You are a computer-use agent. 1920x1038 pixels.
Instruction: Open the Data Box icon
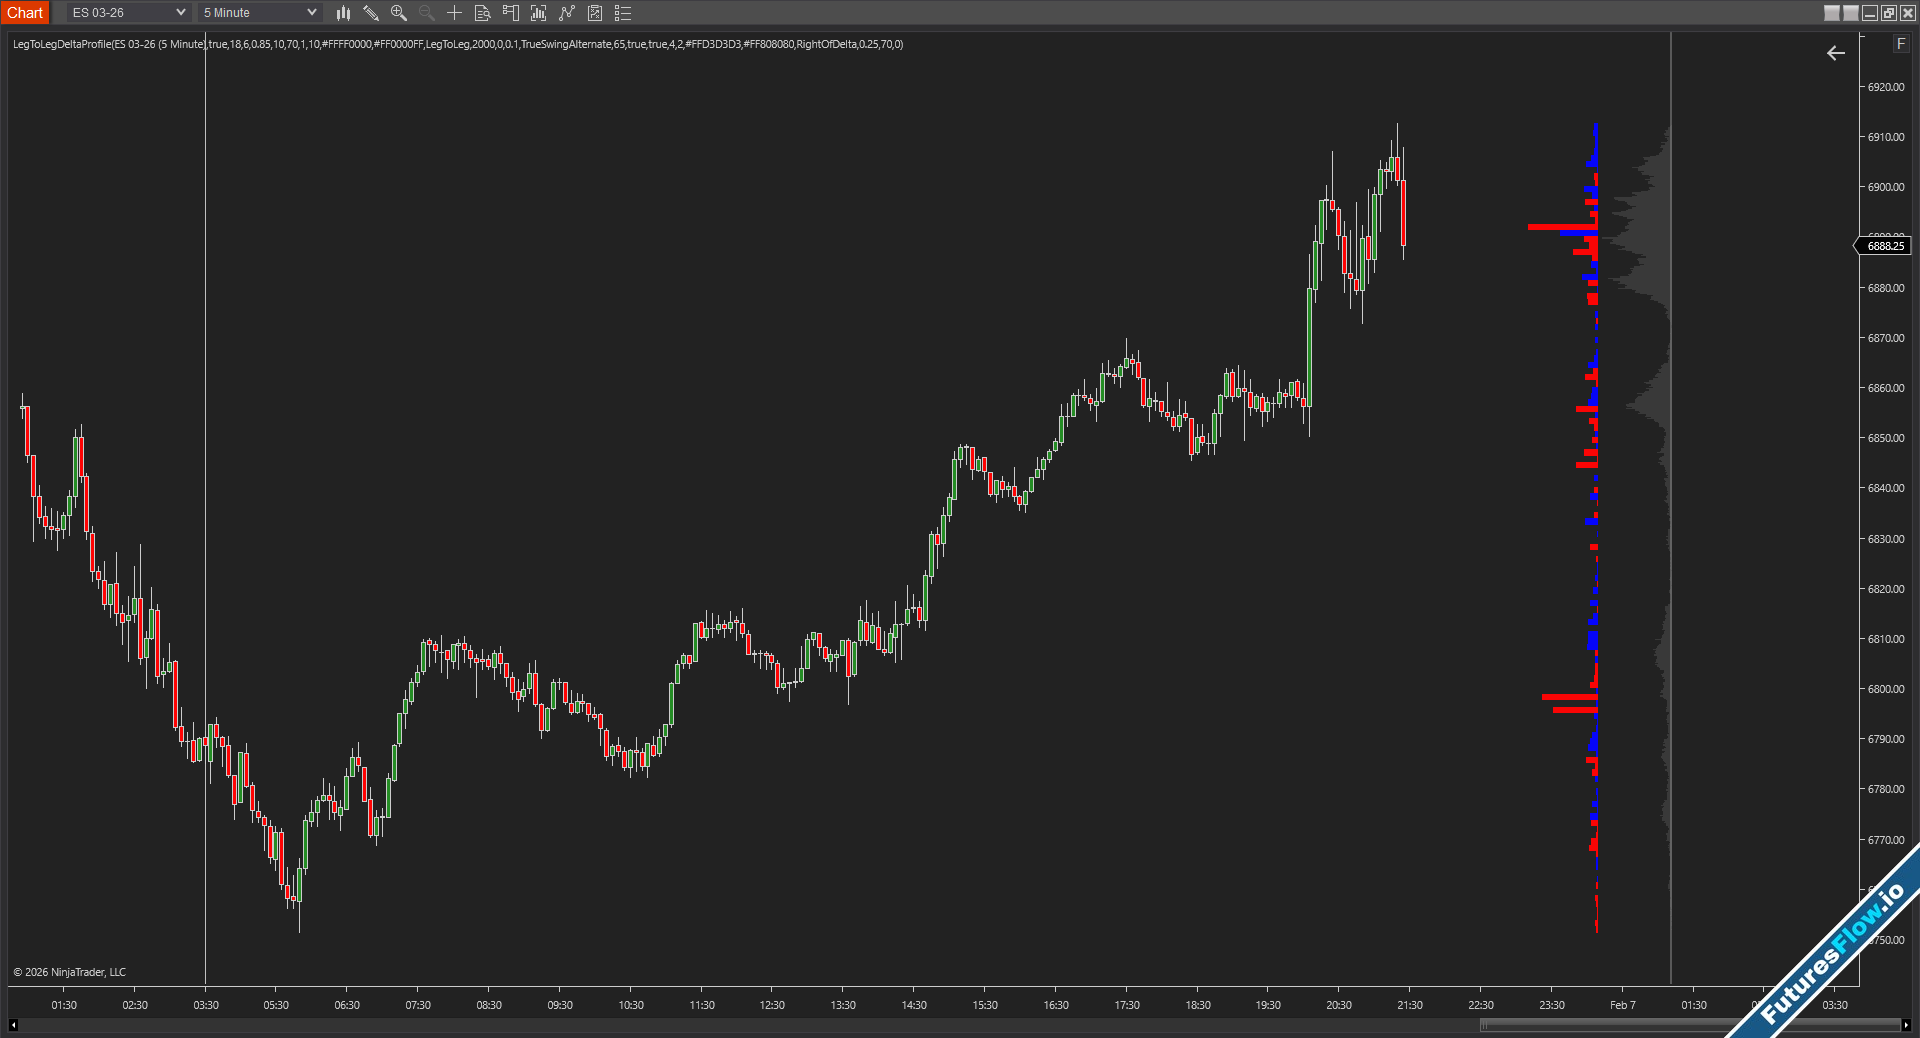(482, 13)
